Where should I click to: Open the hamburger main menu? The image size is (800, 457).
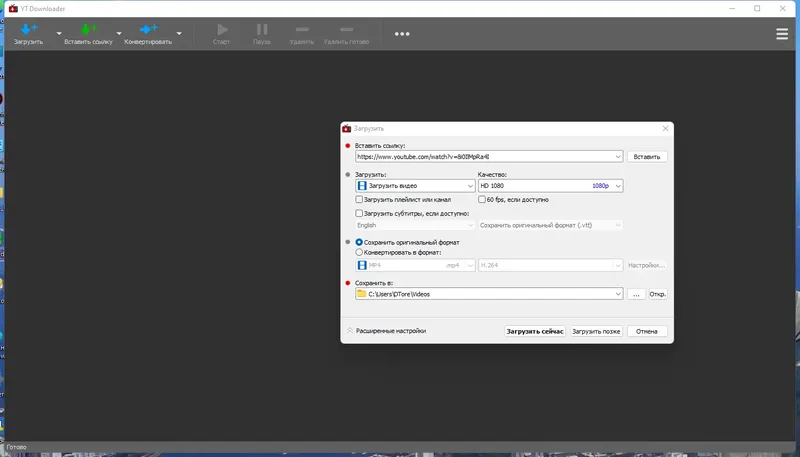tap(782, 34)
